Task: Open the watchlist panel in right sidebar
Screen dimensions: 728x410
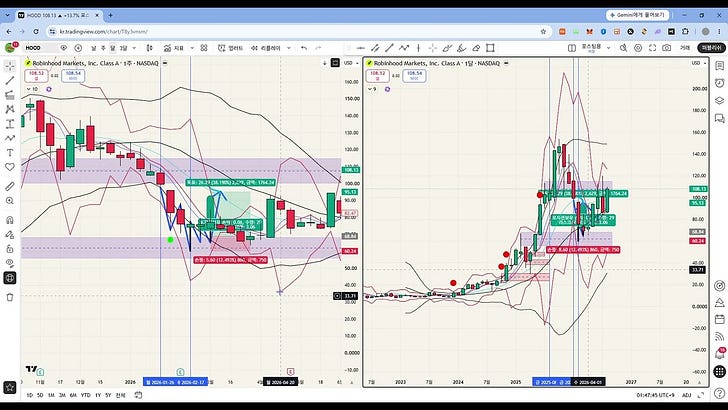Action: pyautogui.click(x=720, y=66)
